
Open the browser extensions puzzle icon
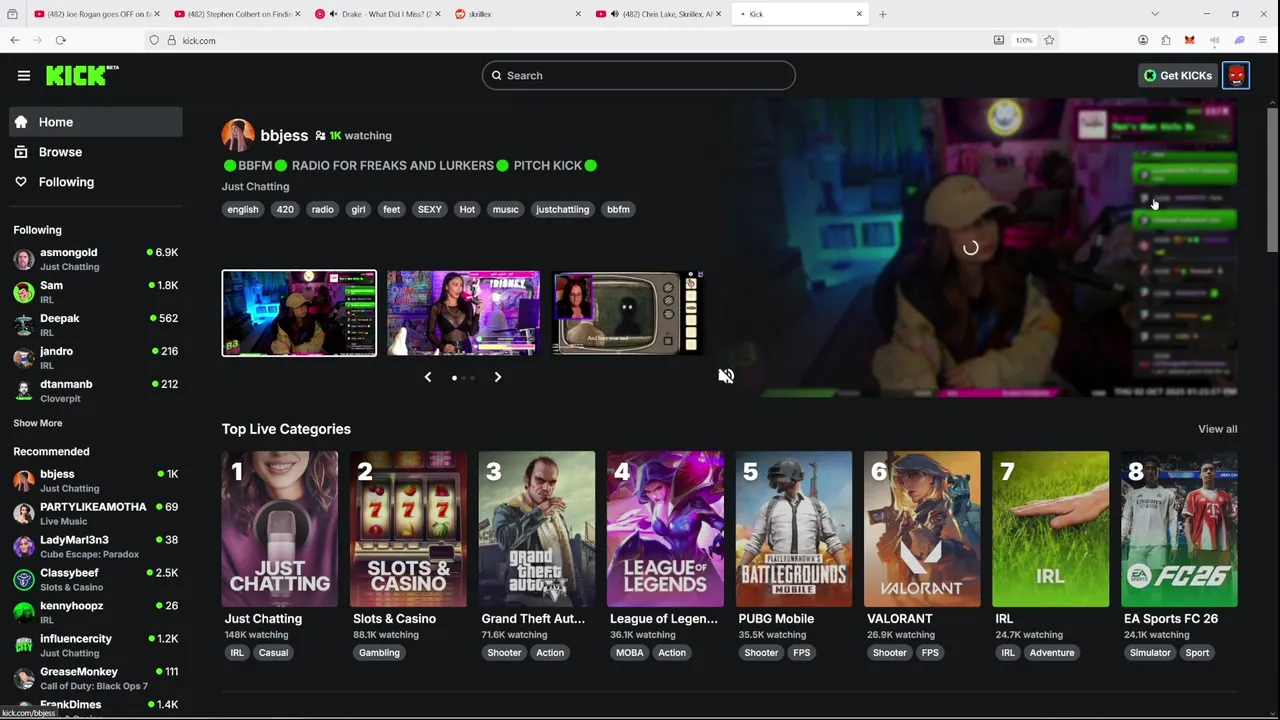point(1166,40)
